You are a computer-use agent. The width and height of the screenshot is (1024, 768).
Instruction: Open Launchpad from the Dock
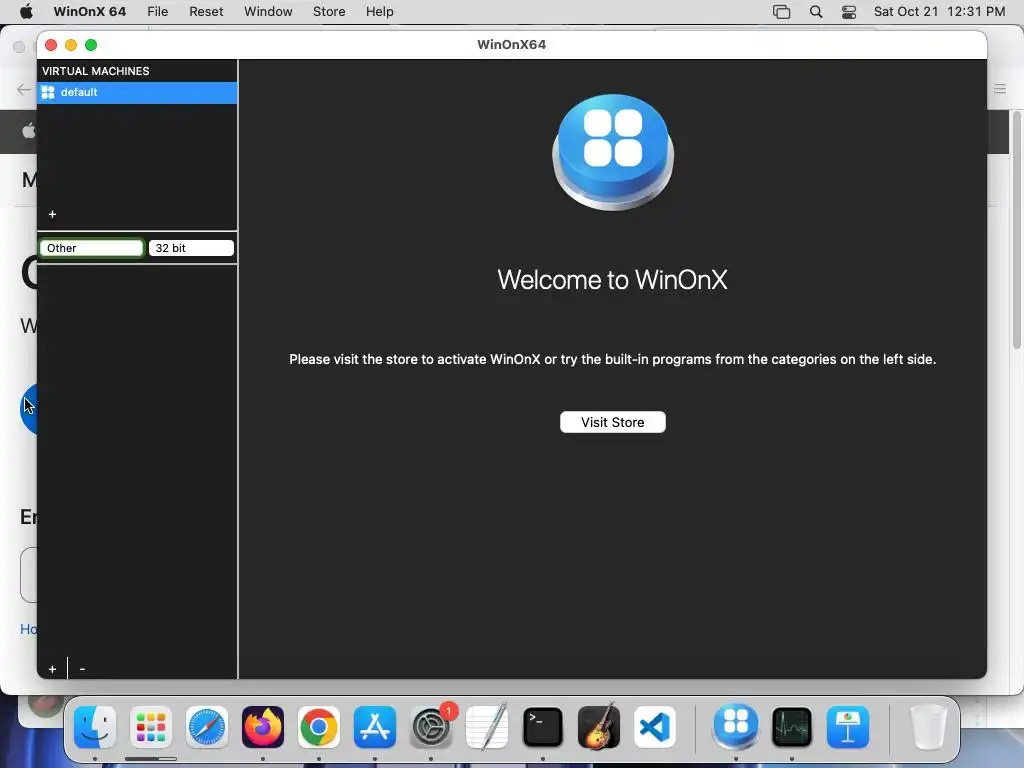point(151,727)
